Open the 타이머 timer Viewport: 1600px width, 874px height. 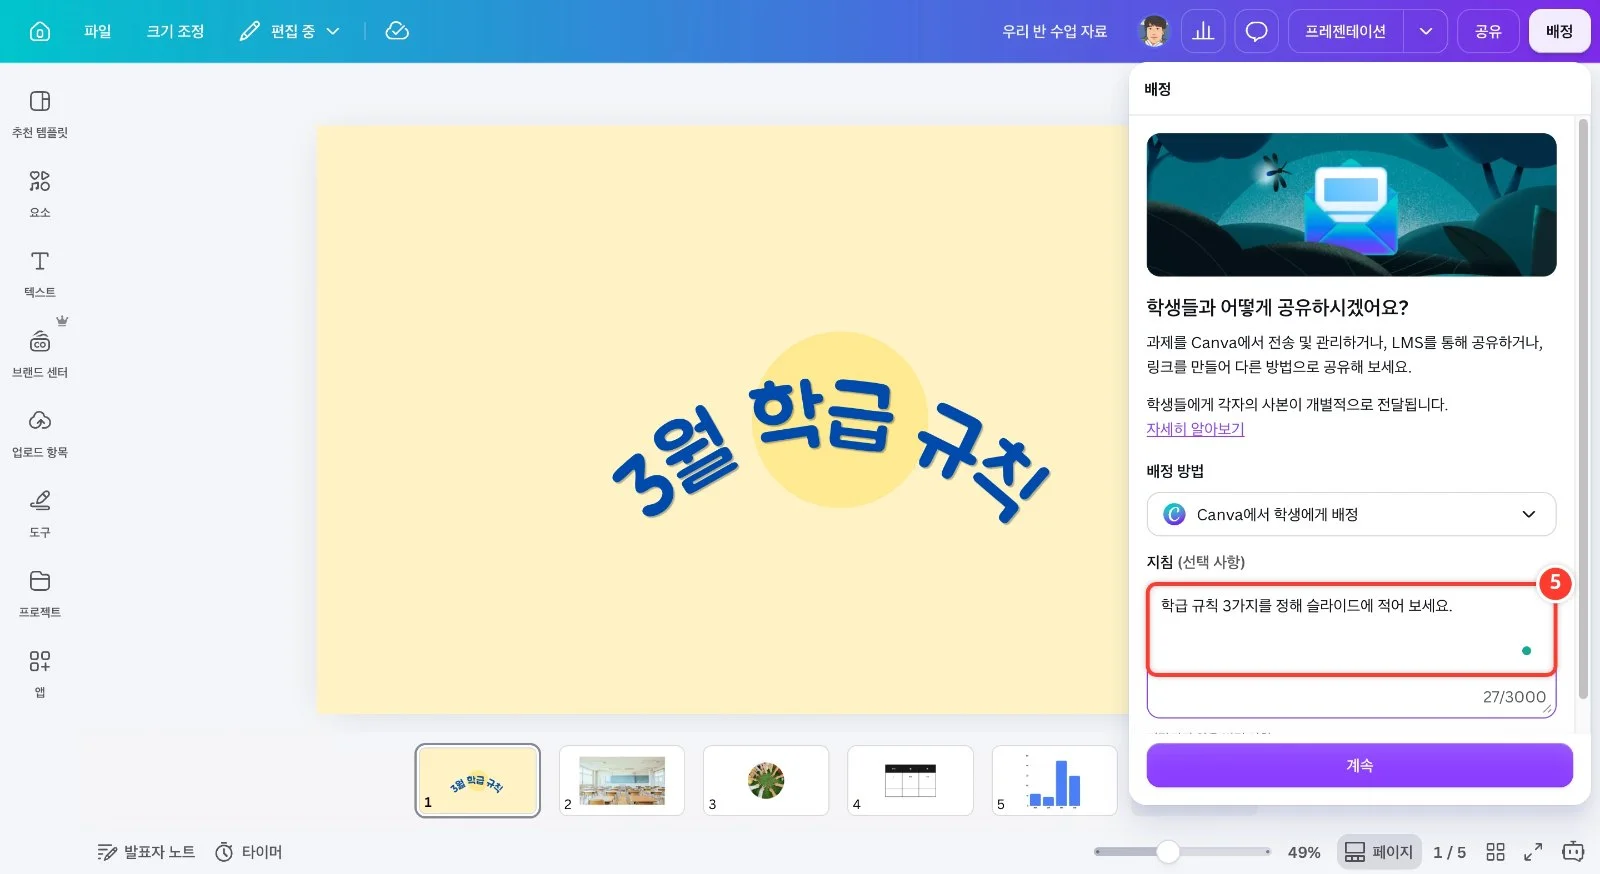point(249,852)
